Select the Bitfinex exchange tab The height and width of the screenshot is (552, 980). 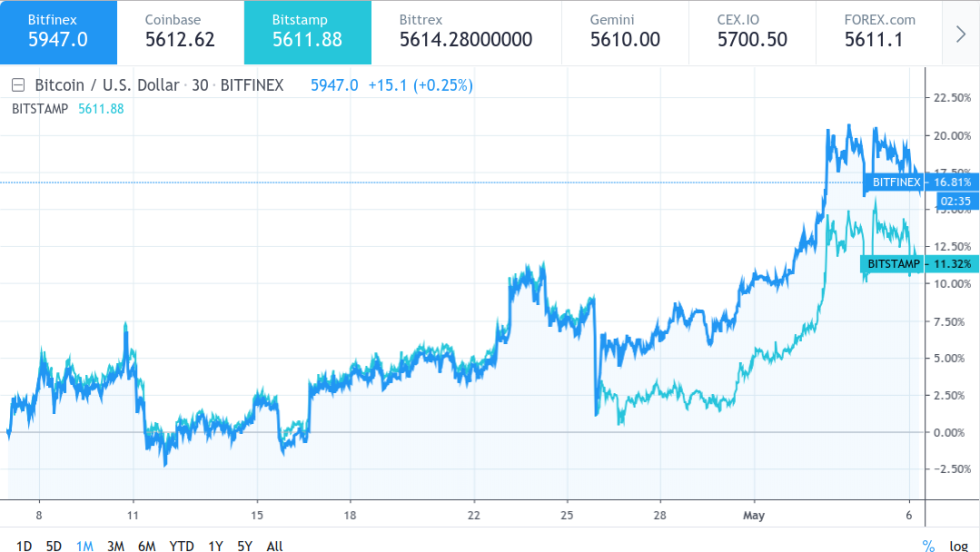(x=58, y=32)
